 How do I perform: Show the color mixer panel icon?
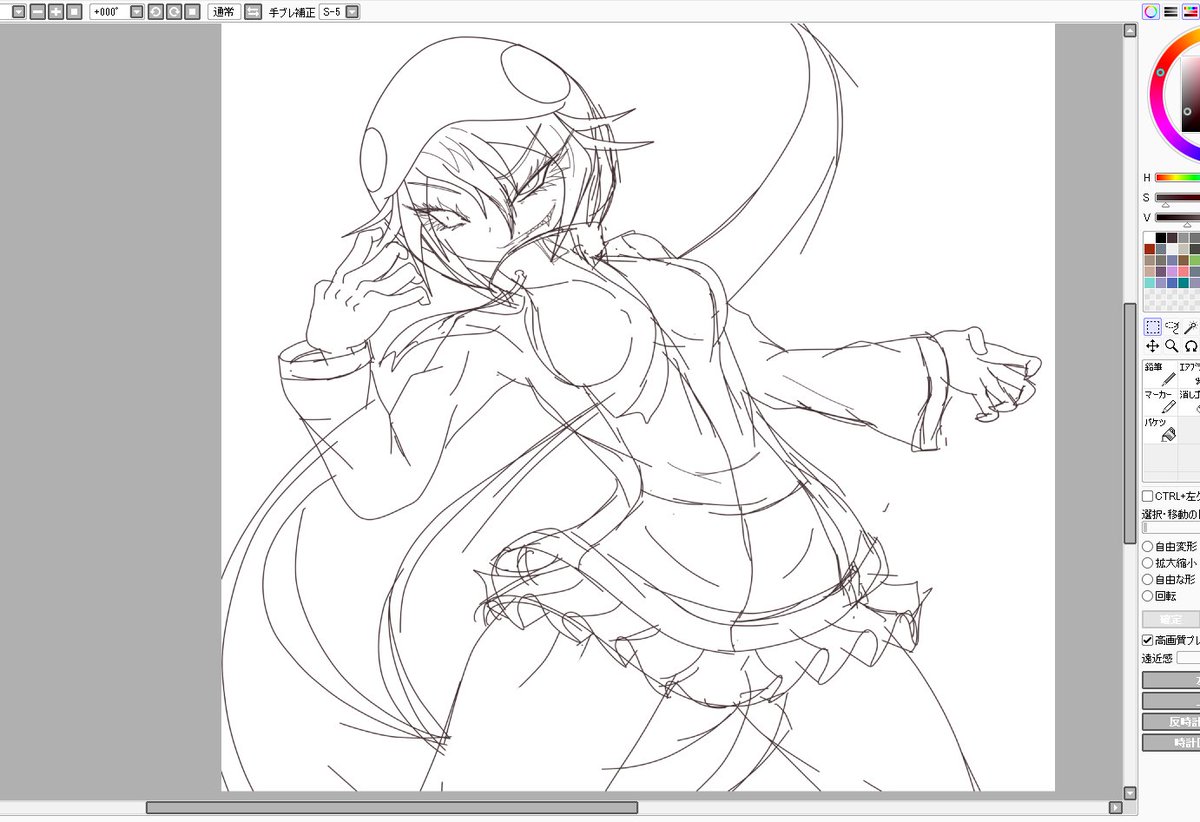(x=1189, y=11)
